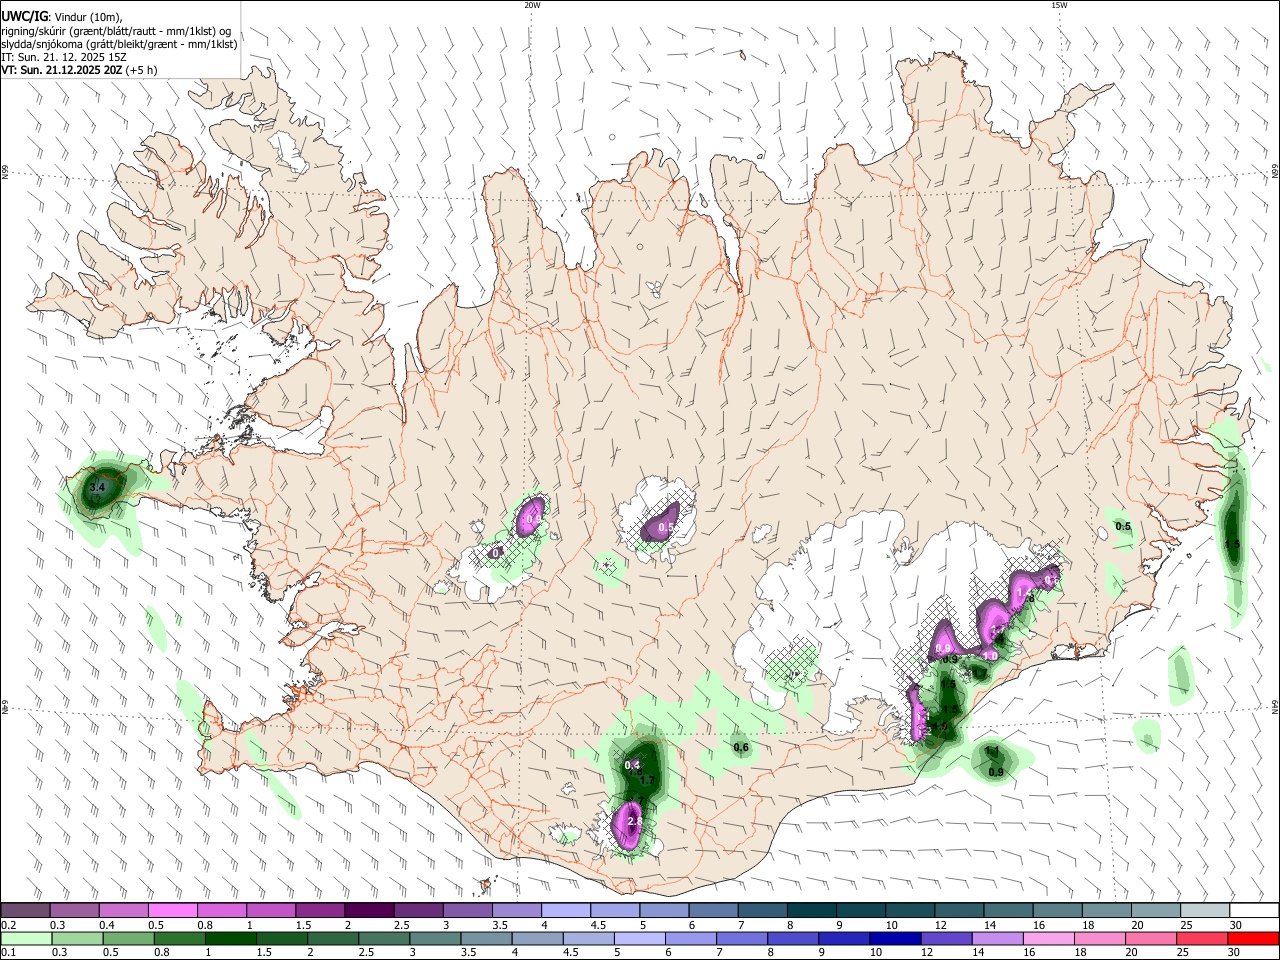
Task: Pick the white swatch above 30 in the snow scale
Action: (x=1255, y=911)
